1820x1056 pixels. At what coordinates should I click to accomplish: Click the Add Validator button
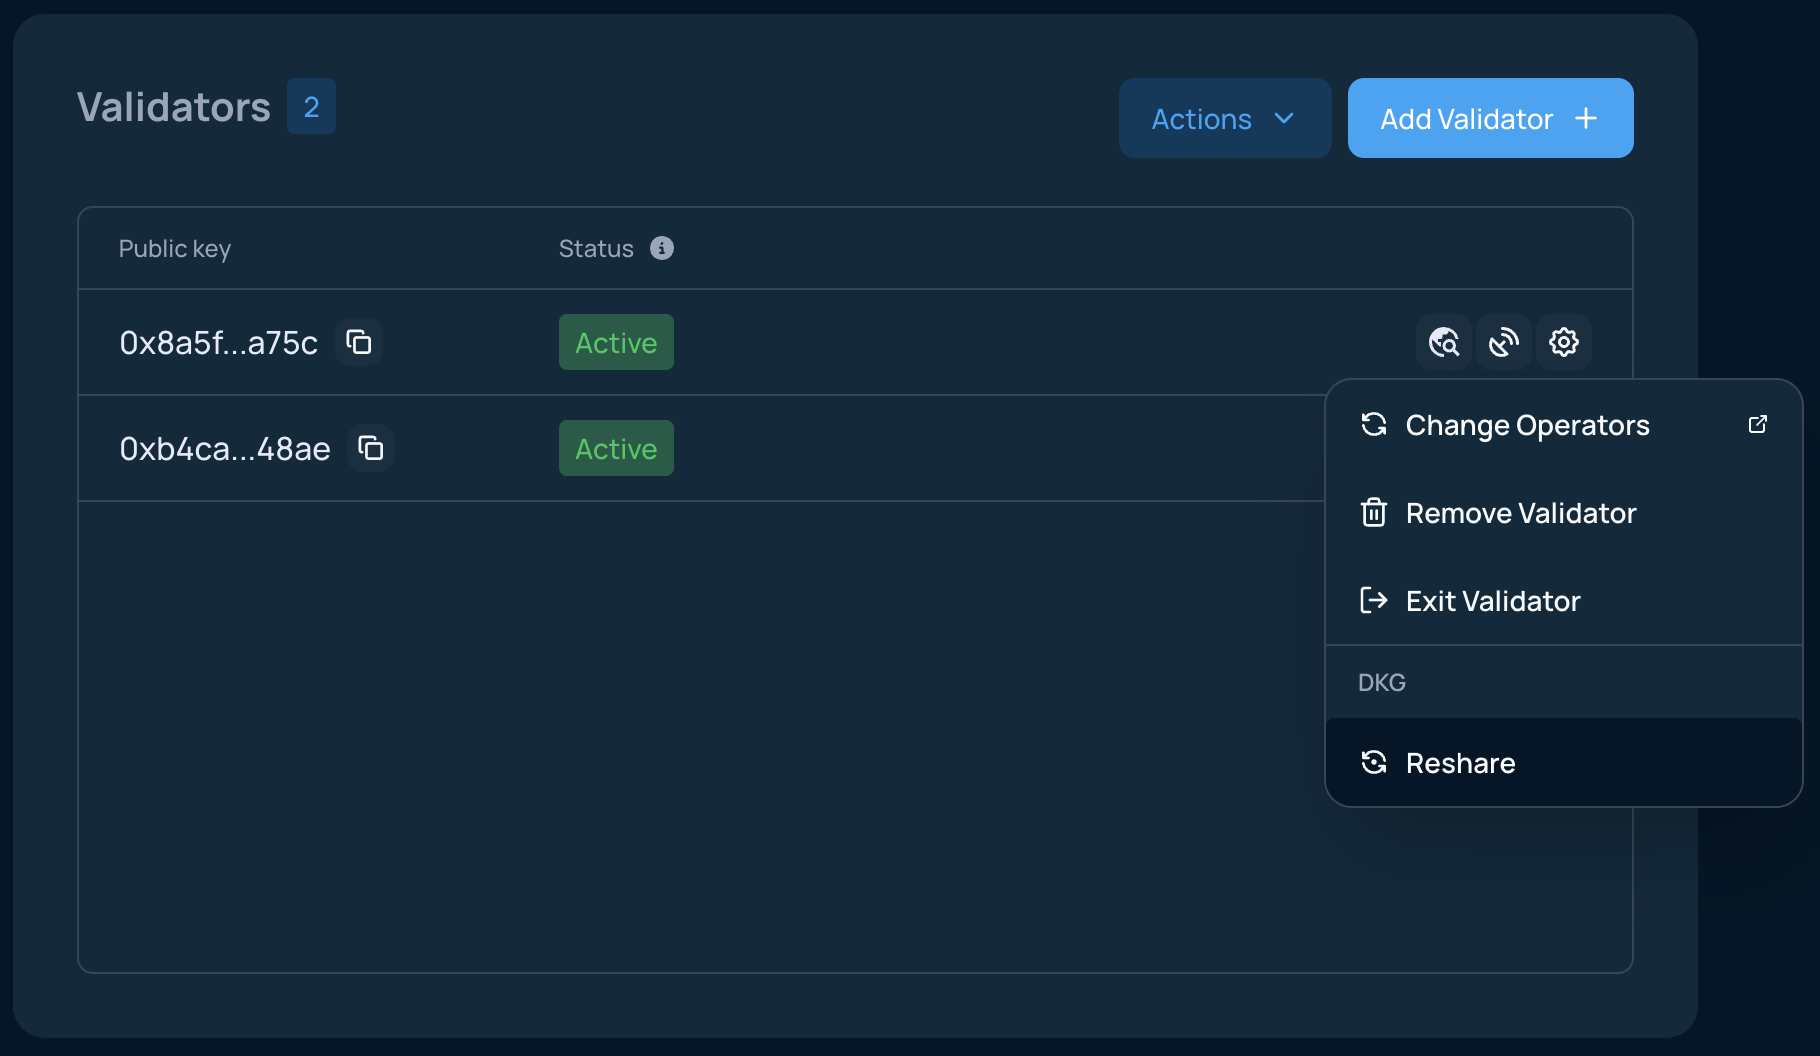pyautogui.click(x=1491, y=118)
